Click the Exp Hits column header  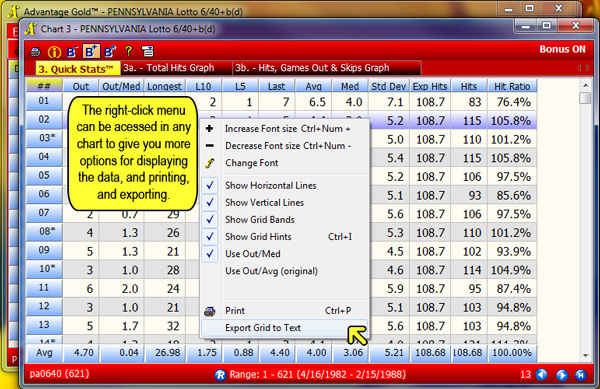(x=430, y=86)
